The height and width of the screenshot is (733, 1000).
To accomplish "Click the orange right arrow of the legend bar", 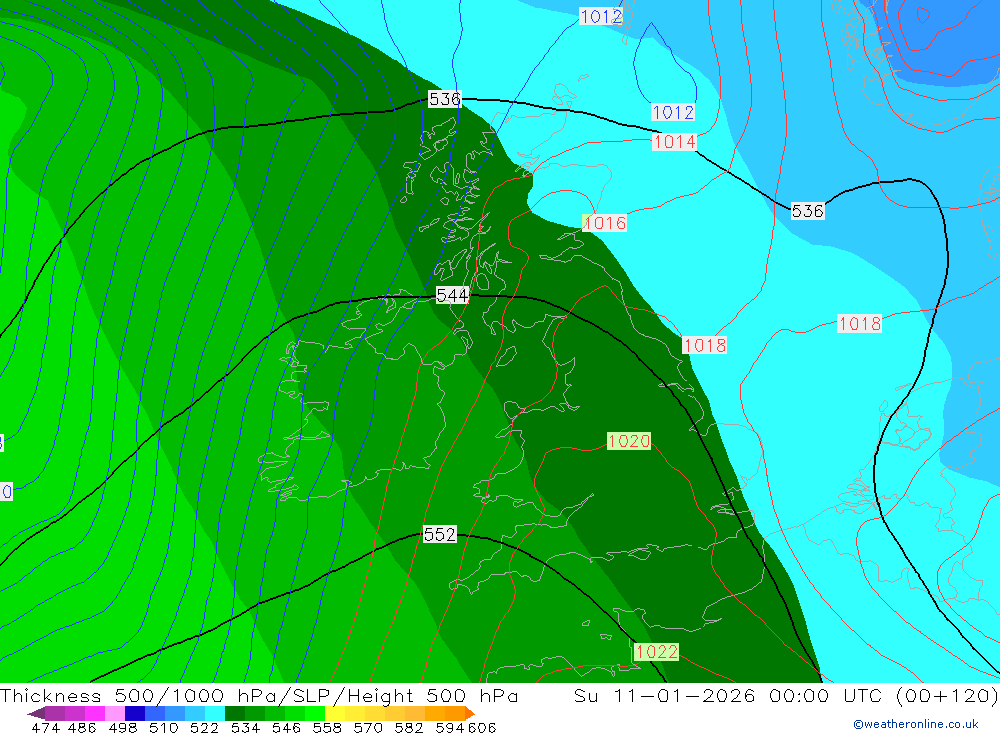I will click(x=469, y=713).
